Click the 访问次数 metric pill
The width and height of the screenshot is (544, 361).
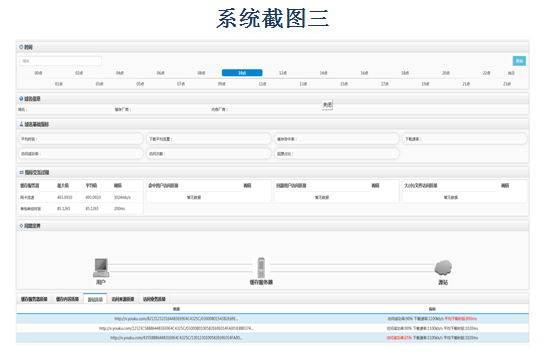point(209,154)
